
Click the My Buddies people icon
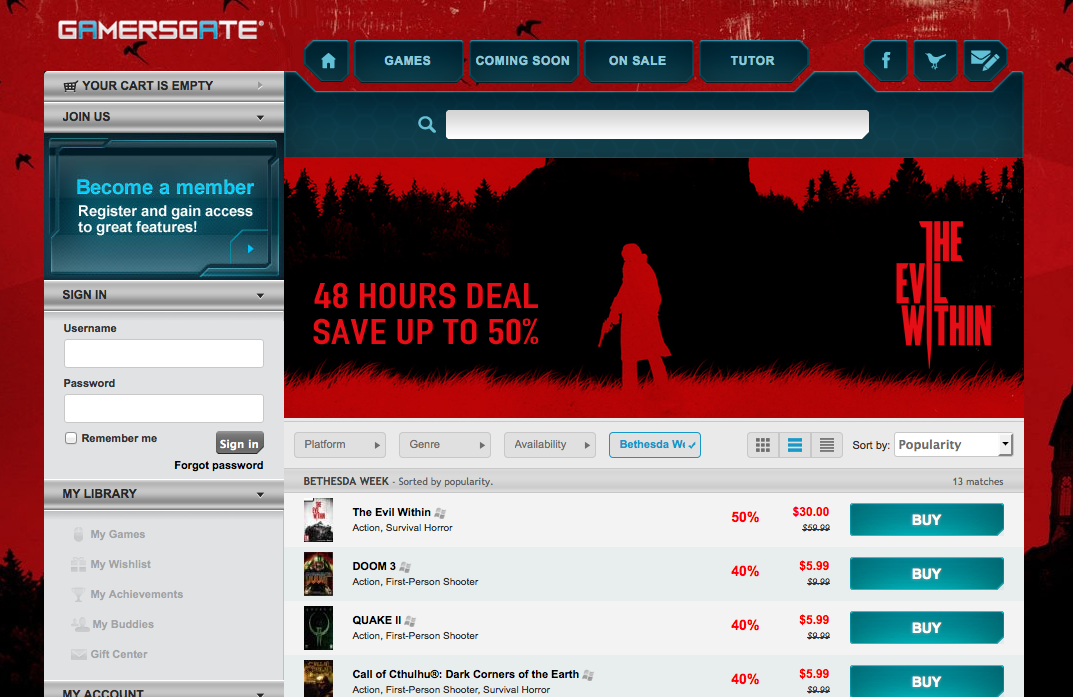(80, 624)
